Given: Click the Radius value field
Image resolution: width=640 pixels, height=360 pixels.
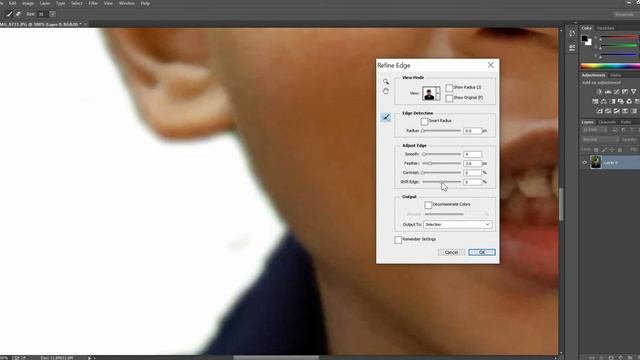Looking at the screenshot, I should click(x=473, y=131).
